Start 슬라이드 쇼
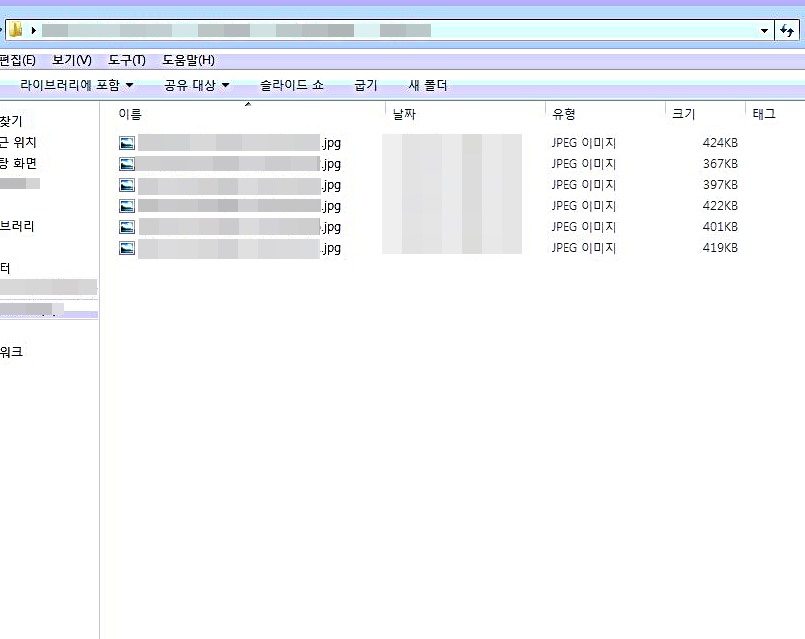 point(292,85)
